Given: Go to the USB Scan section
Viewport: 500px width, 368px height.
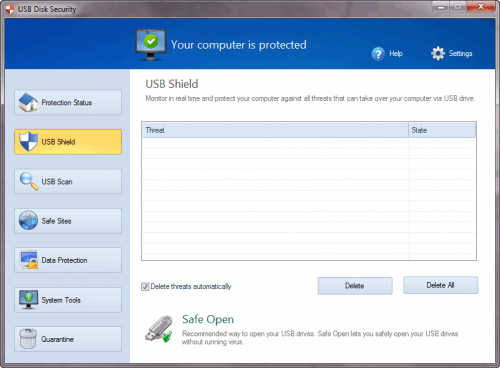Looking at the screenshot, I should tap(68, 181).
